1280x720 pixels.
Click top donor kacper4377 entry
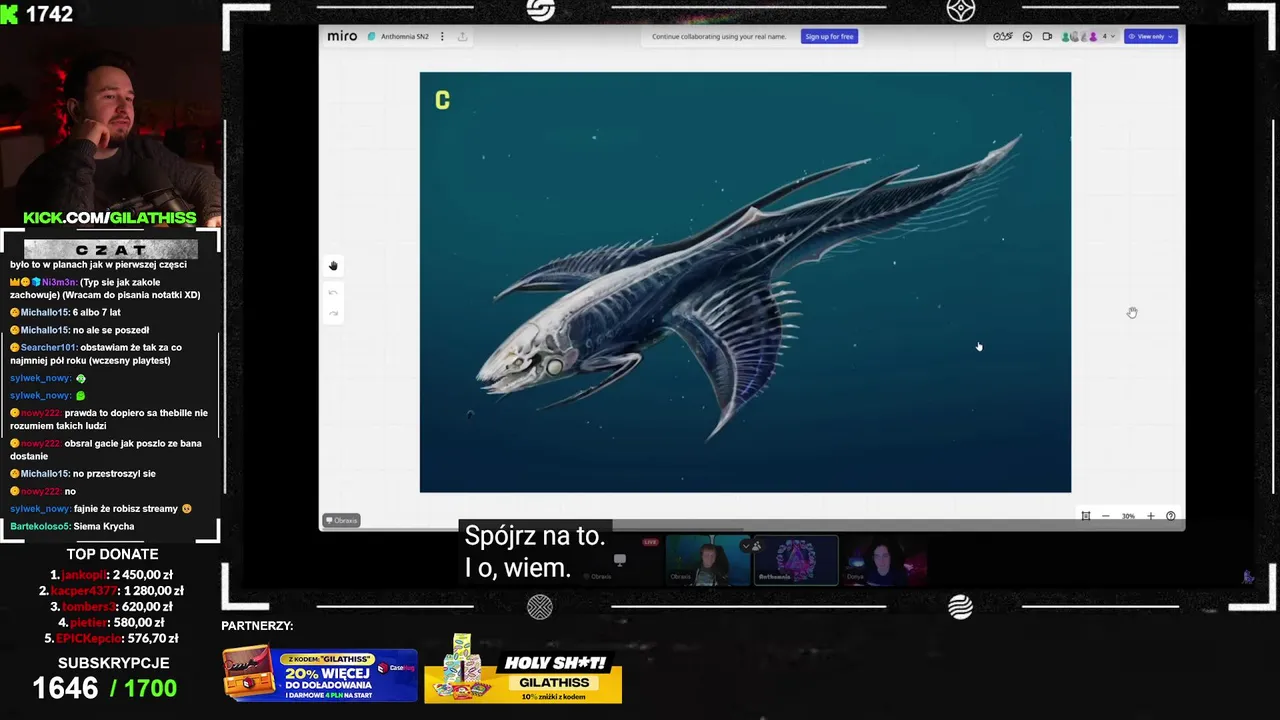pos(112,591)
